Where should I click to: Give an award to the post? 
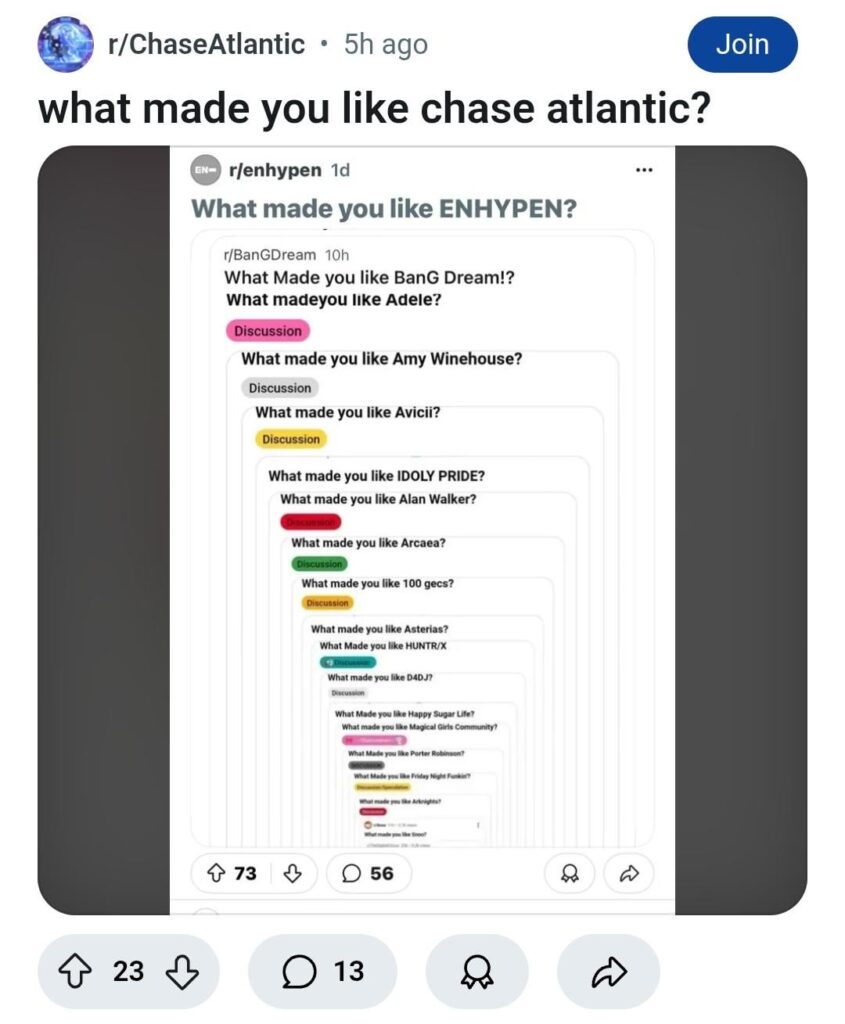(x=477, y=971)
